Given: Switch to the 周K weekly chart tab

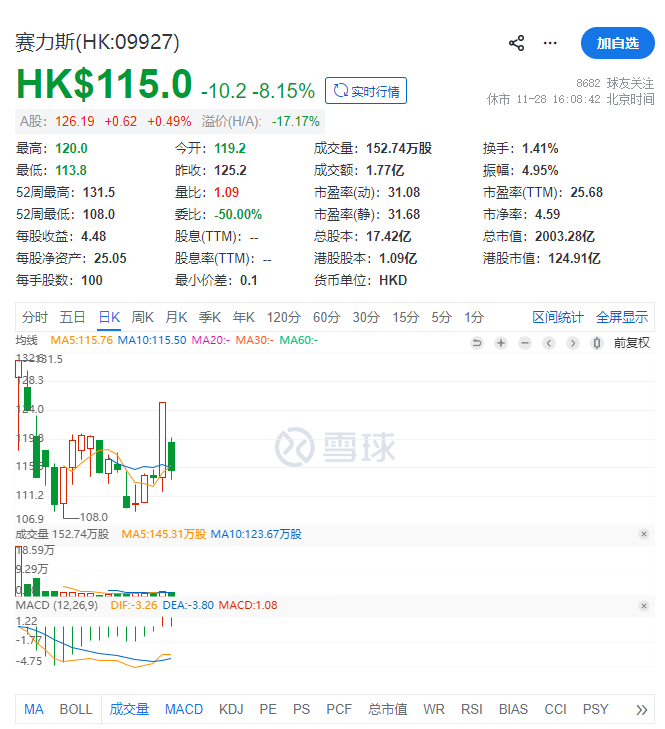Looking at the screenshot, I should click(143, 317).
